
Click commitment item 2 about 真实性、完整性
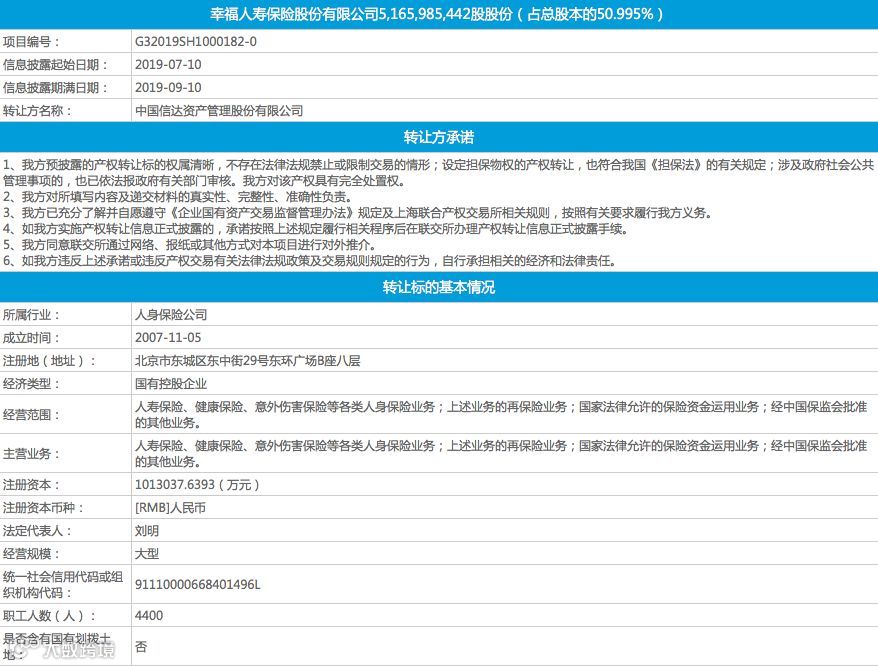click(x=178, y=197)
